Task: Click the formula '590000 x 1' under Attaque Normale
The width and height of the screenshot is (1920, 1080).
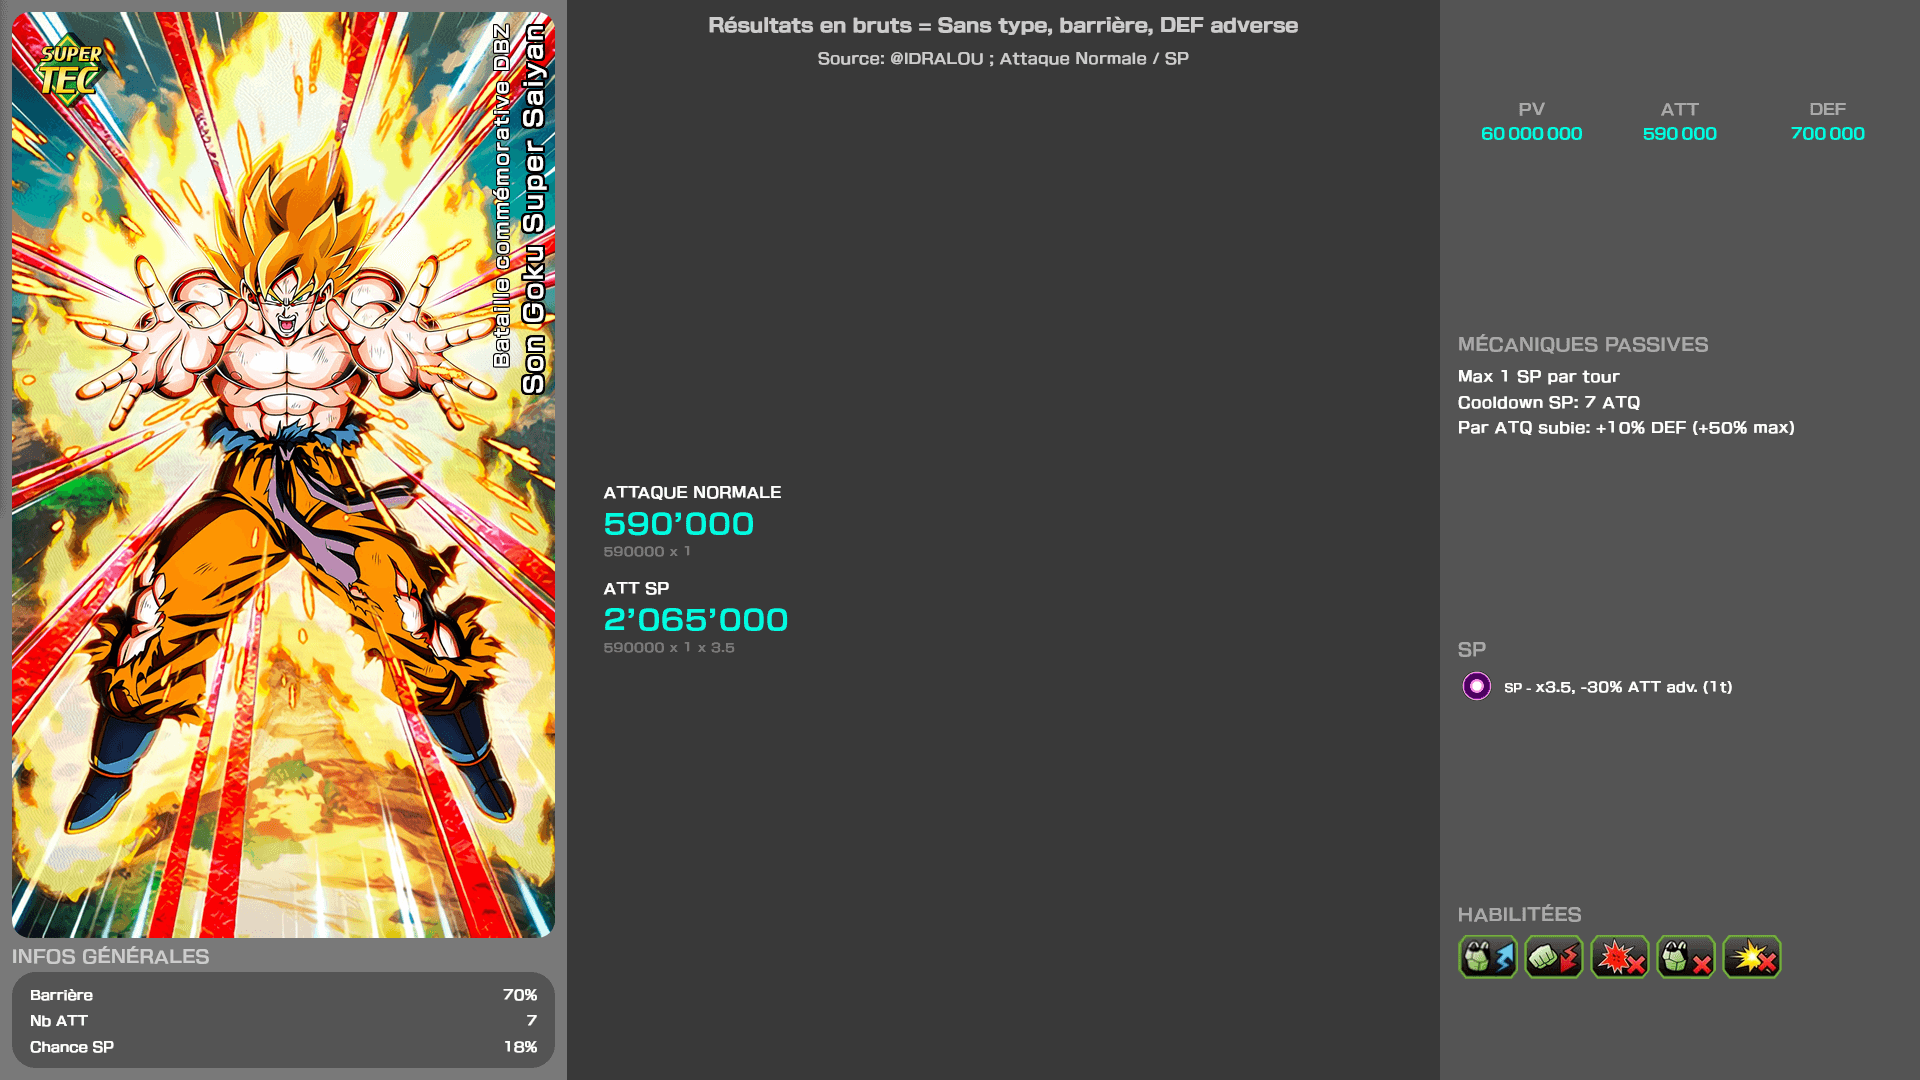Action: click(646, 551)
